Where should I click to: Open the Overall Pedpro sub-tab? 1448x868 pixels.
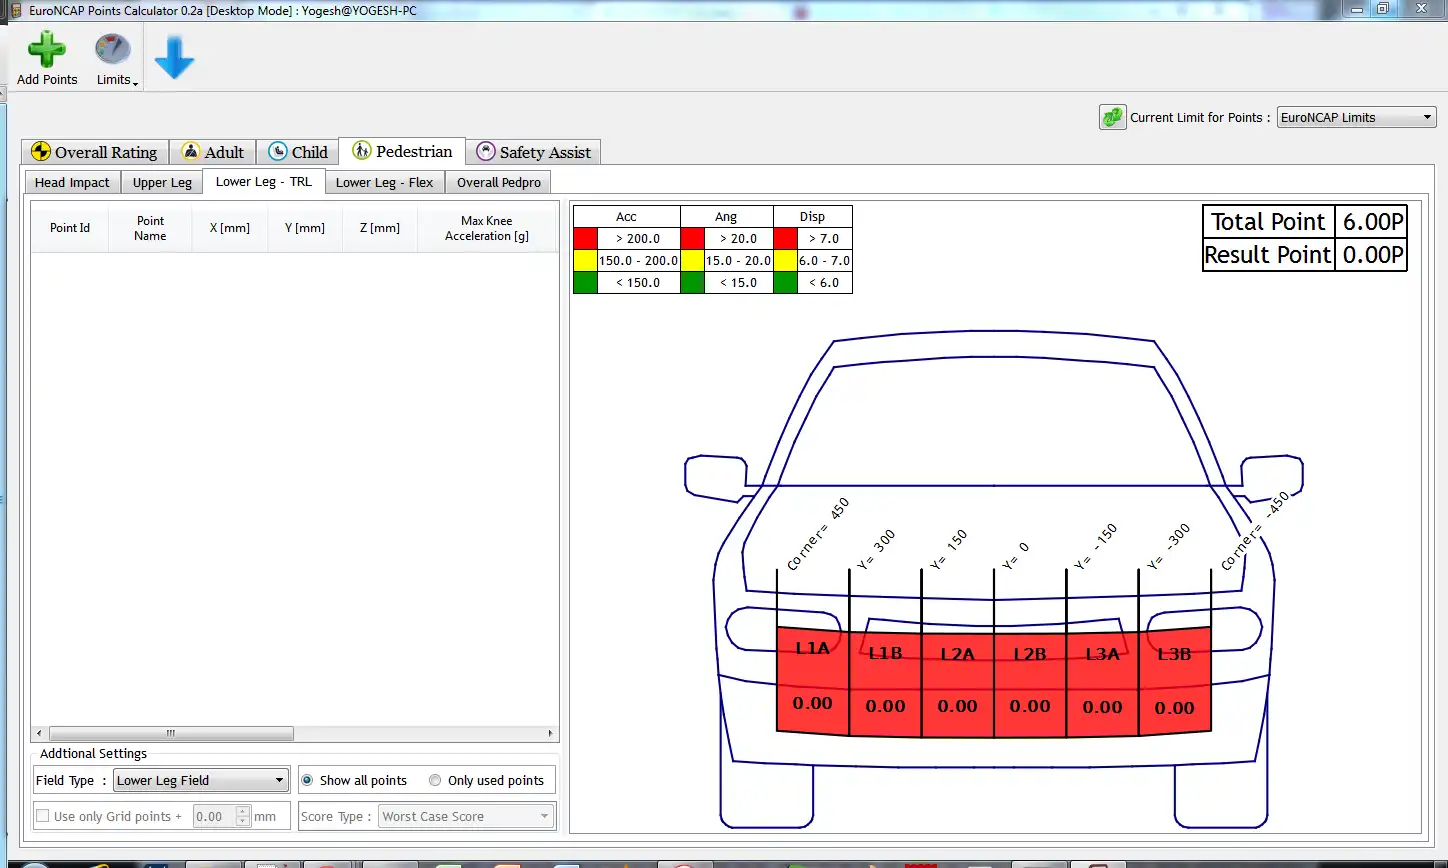click(499, 182)
